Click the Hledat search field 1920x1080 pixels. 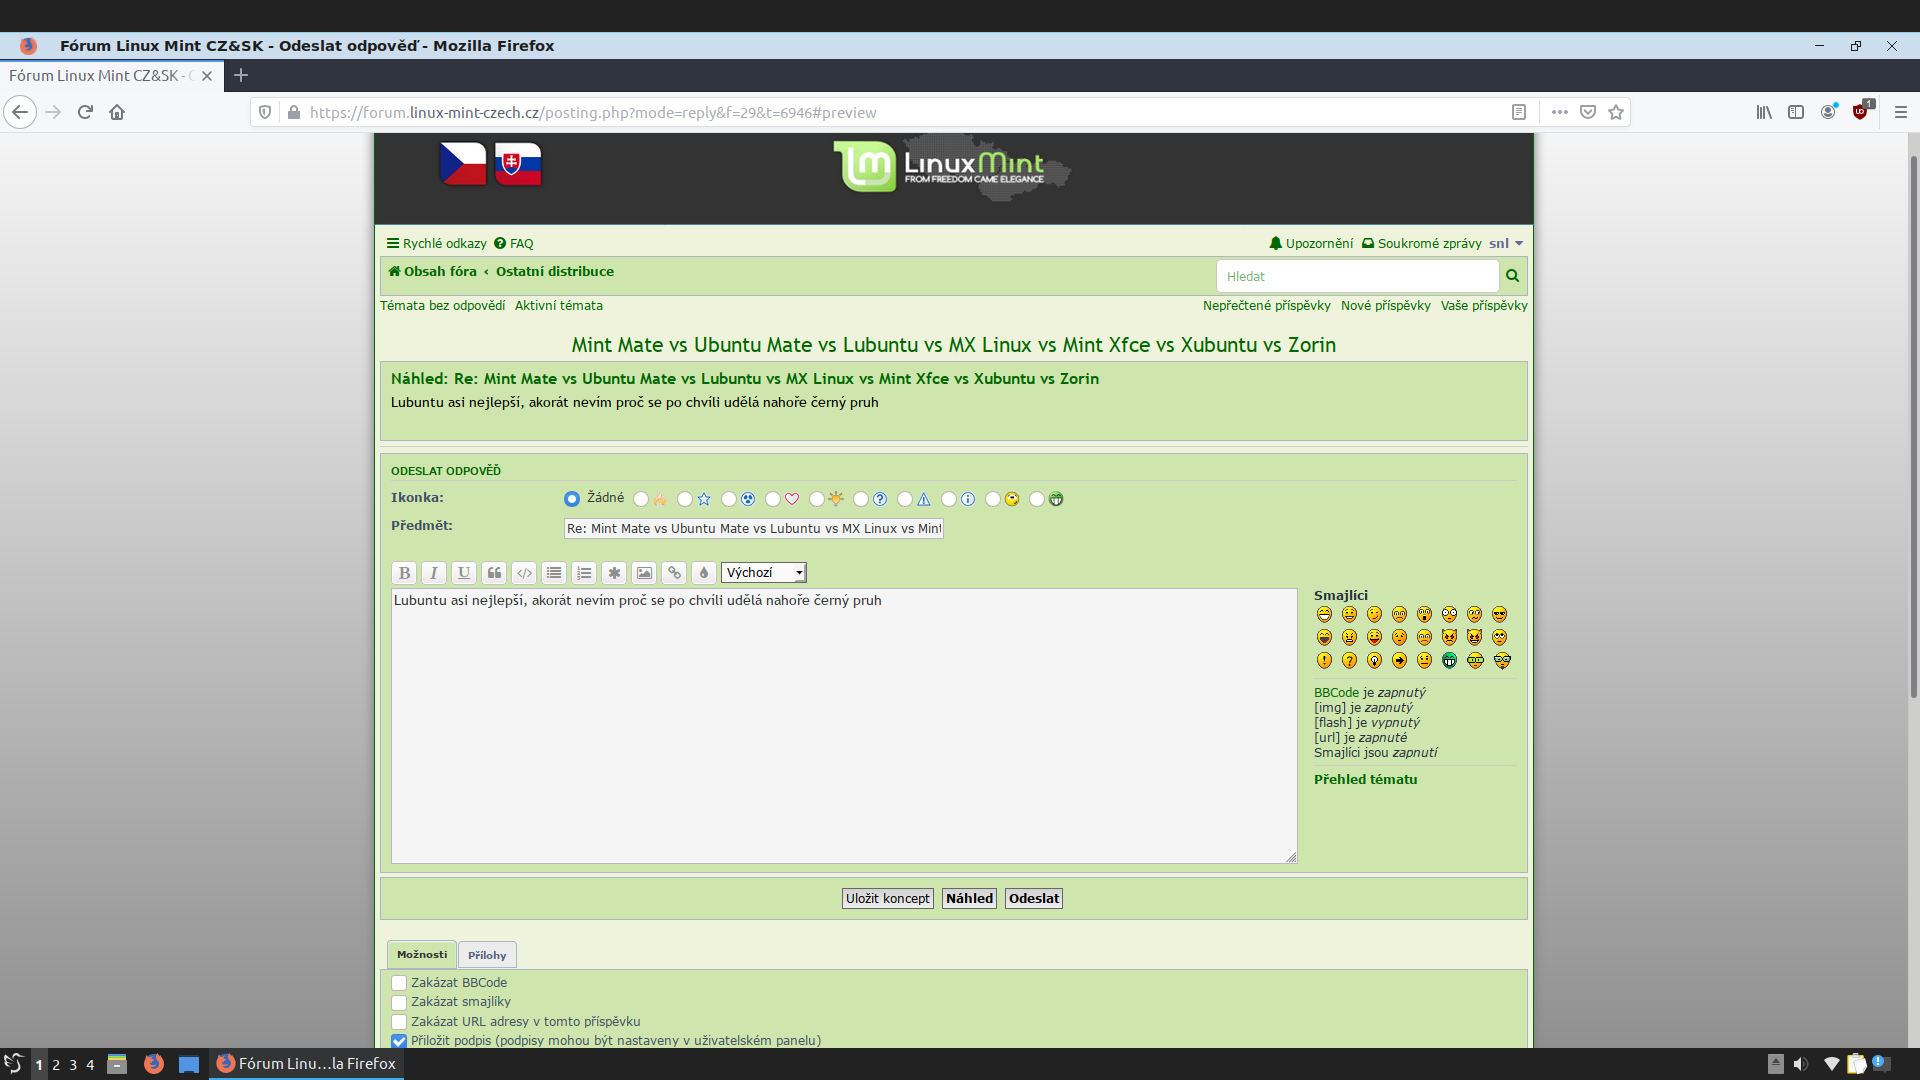tap(1357, 276)
